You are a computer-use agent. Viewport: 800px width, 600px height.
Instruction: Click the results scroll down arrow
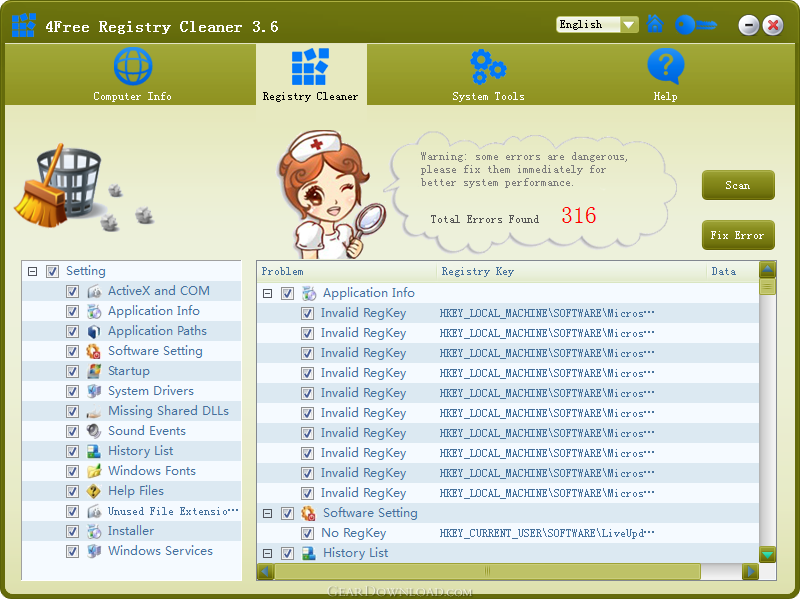click(767, 554)
